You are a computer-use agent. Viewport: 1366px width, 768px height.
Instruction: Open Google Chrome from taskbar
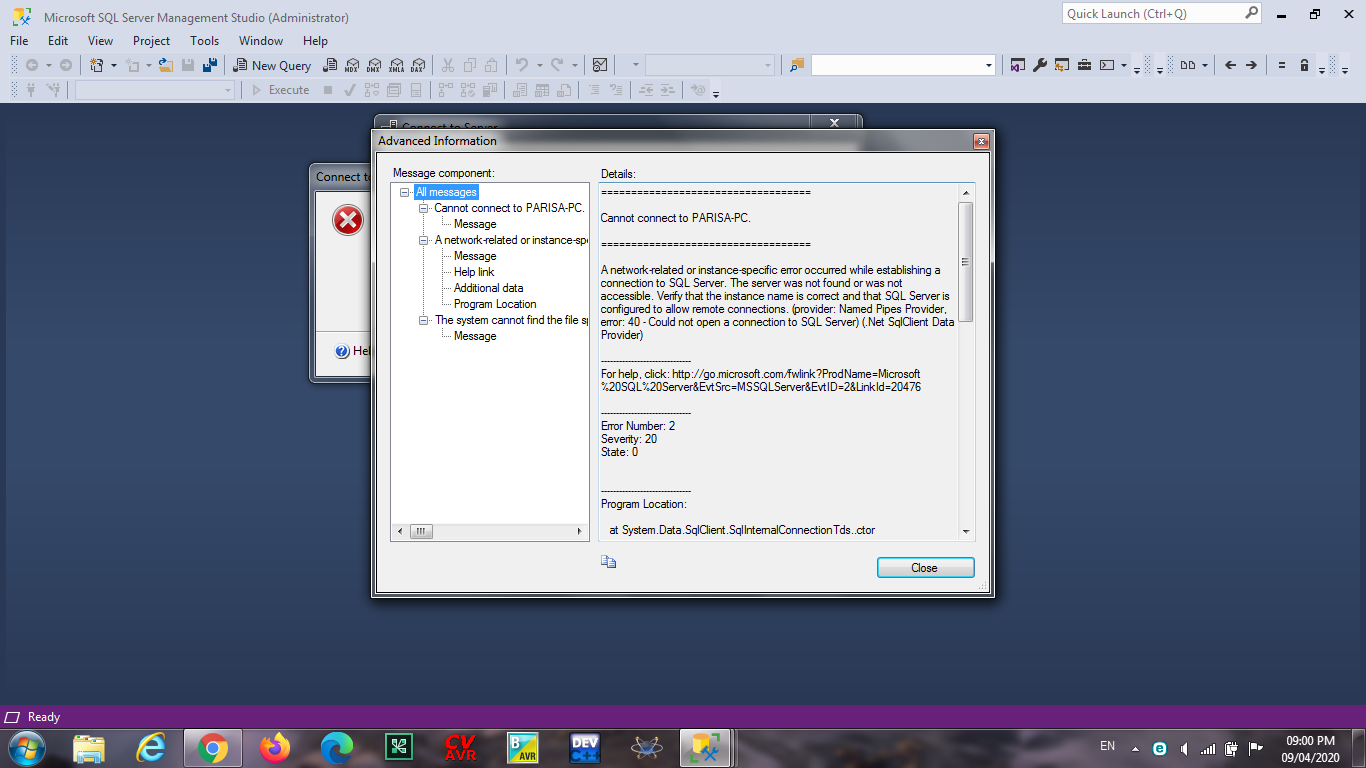(x=212, y=747)
